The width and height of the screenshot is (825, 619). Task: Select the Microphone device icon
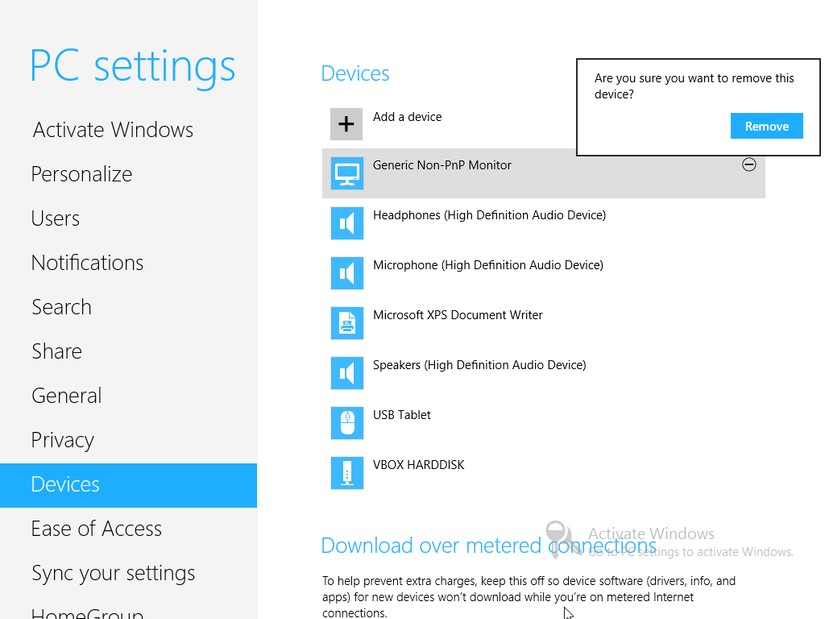(x=347, y=273)
